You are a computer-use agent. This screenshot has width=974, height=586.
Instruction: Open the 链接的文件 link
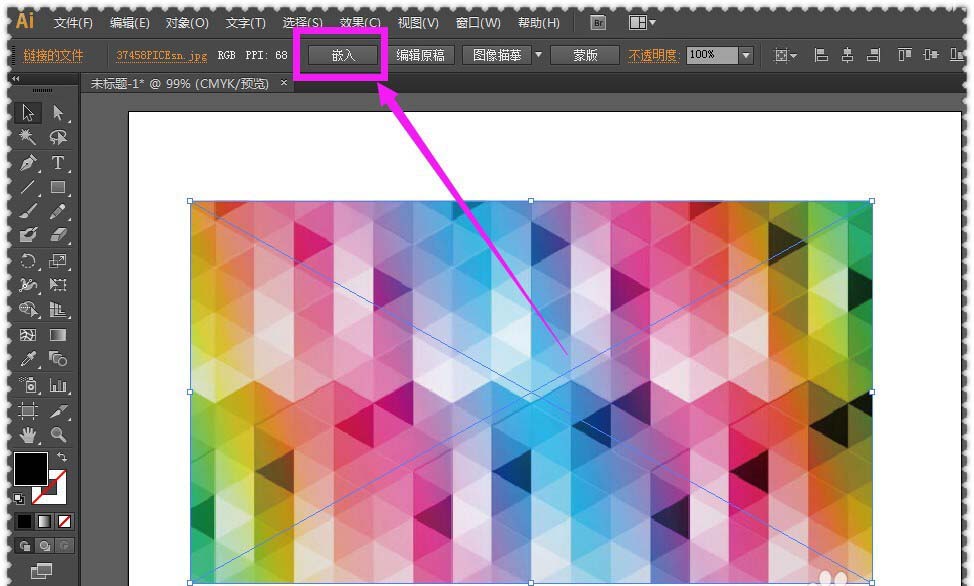pyautogui.click(x=53, y=55)
